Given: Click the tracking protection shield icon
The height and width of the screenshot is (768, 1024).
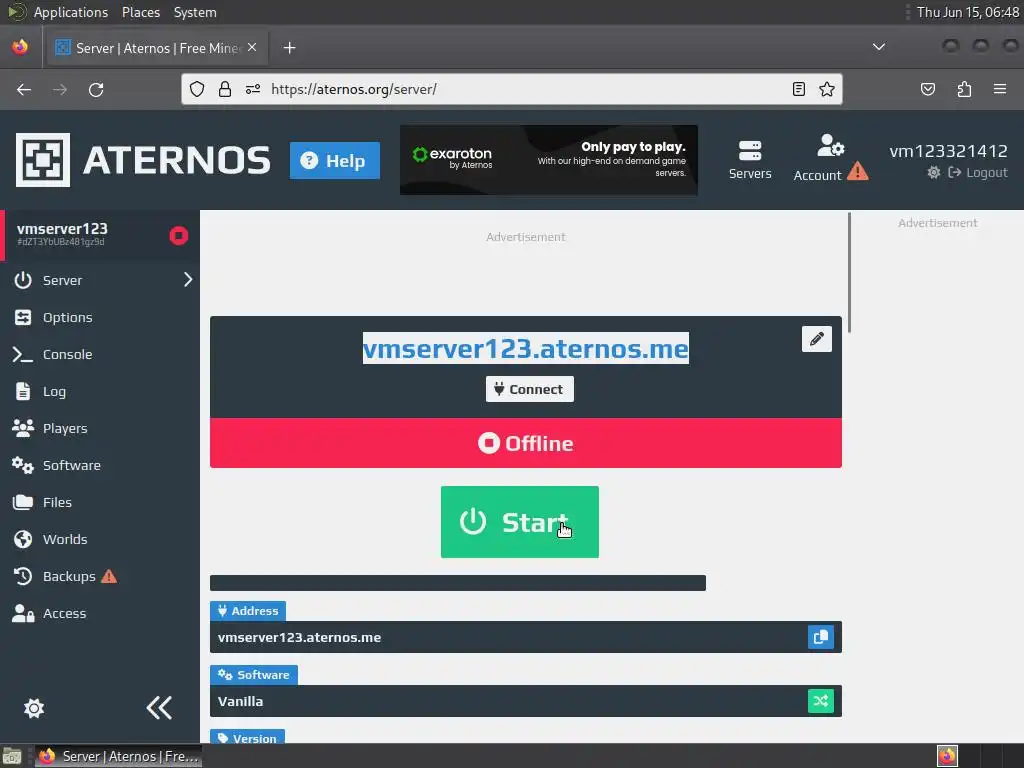Looking at the screenshot, I should (197, 89).
